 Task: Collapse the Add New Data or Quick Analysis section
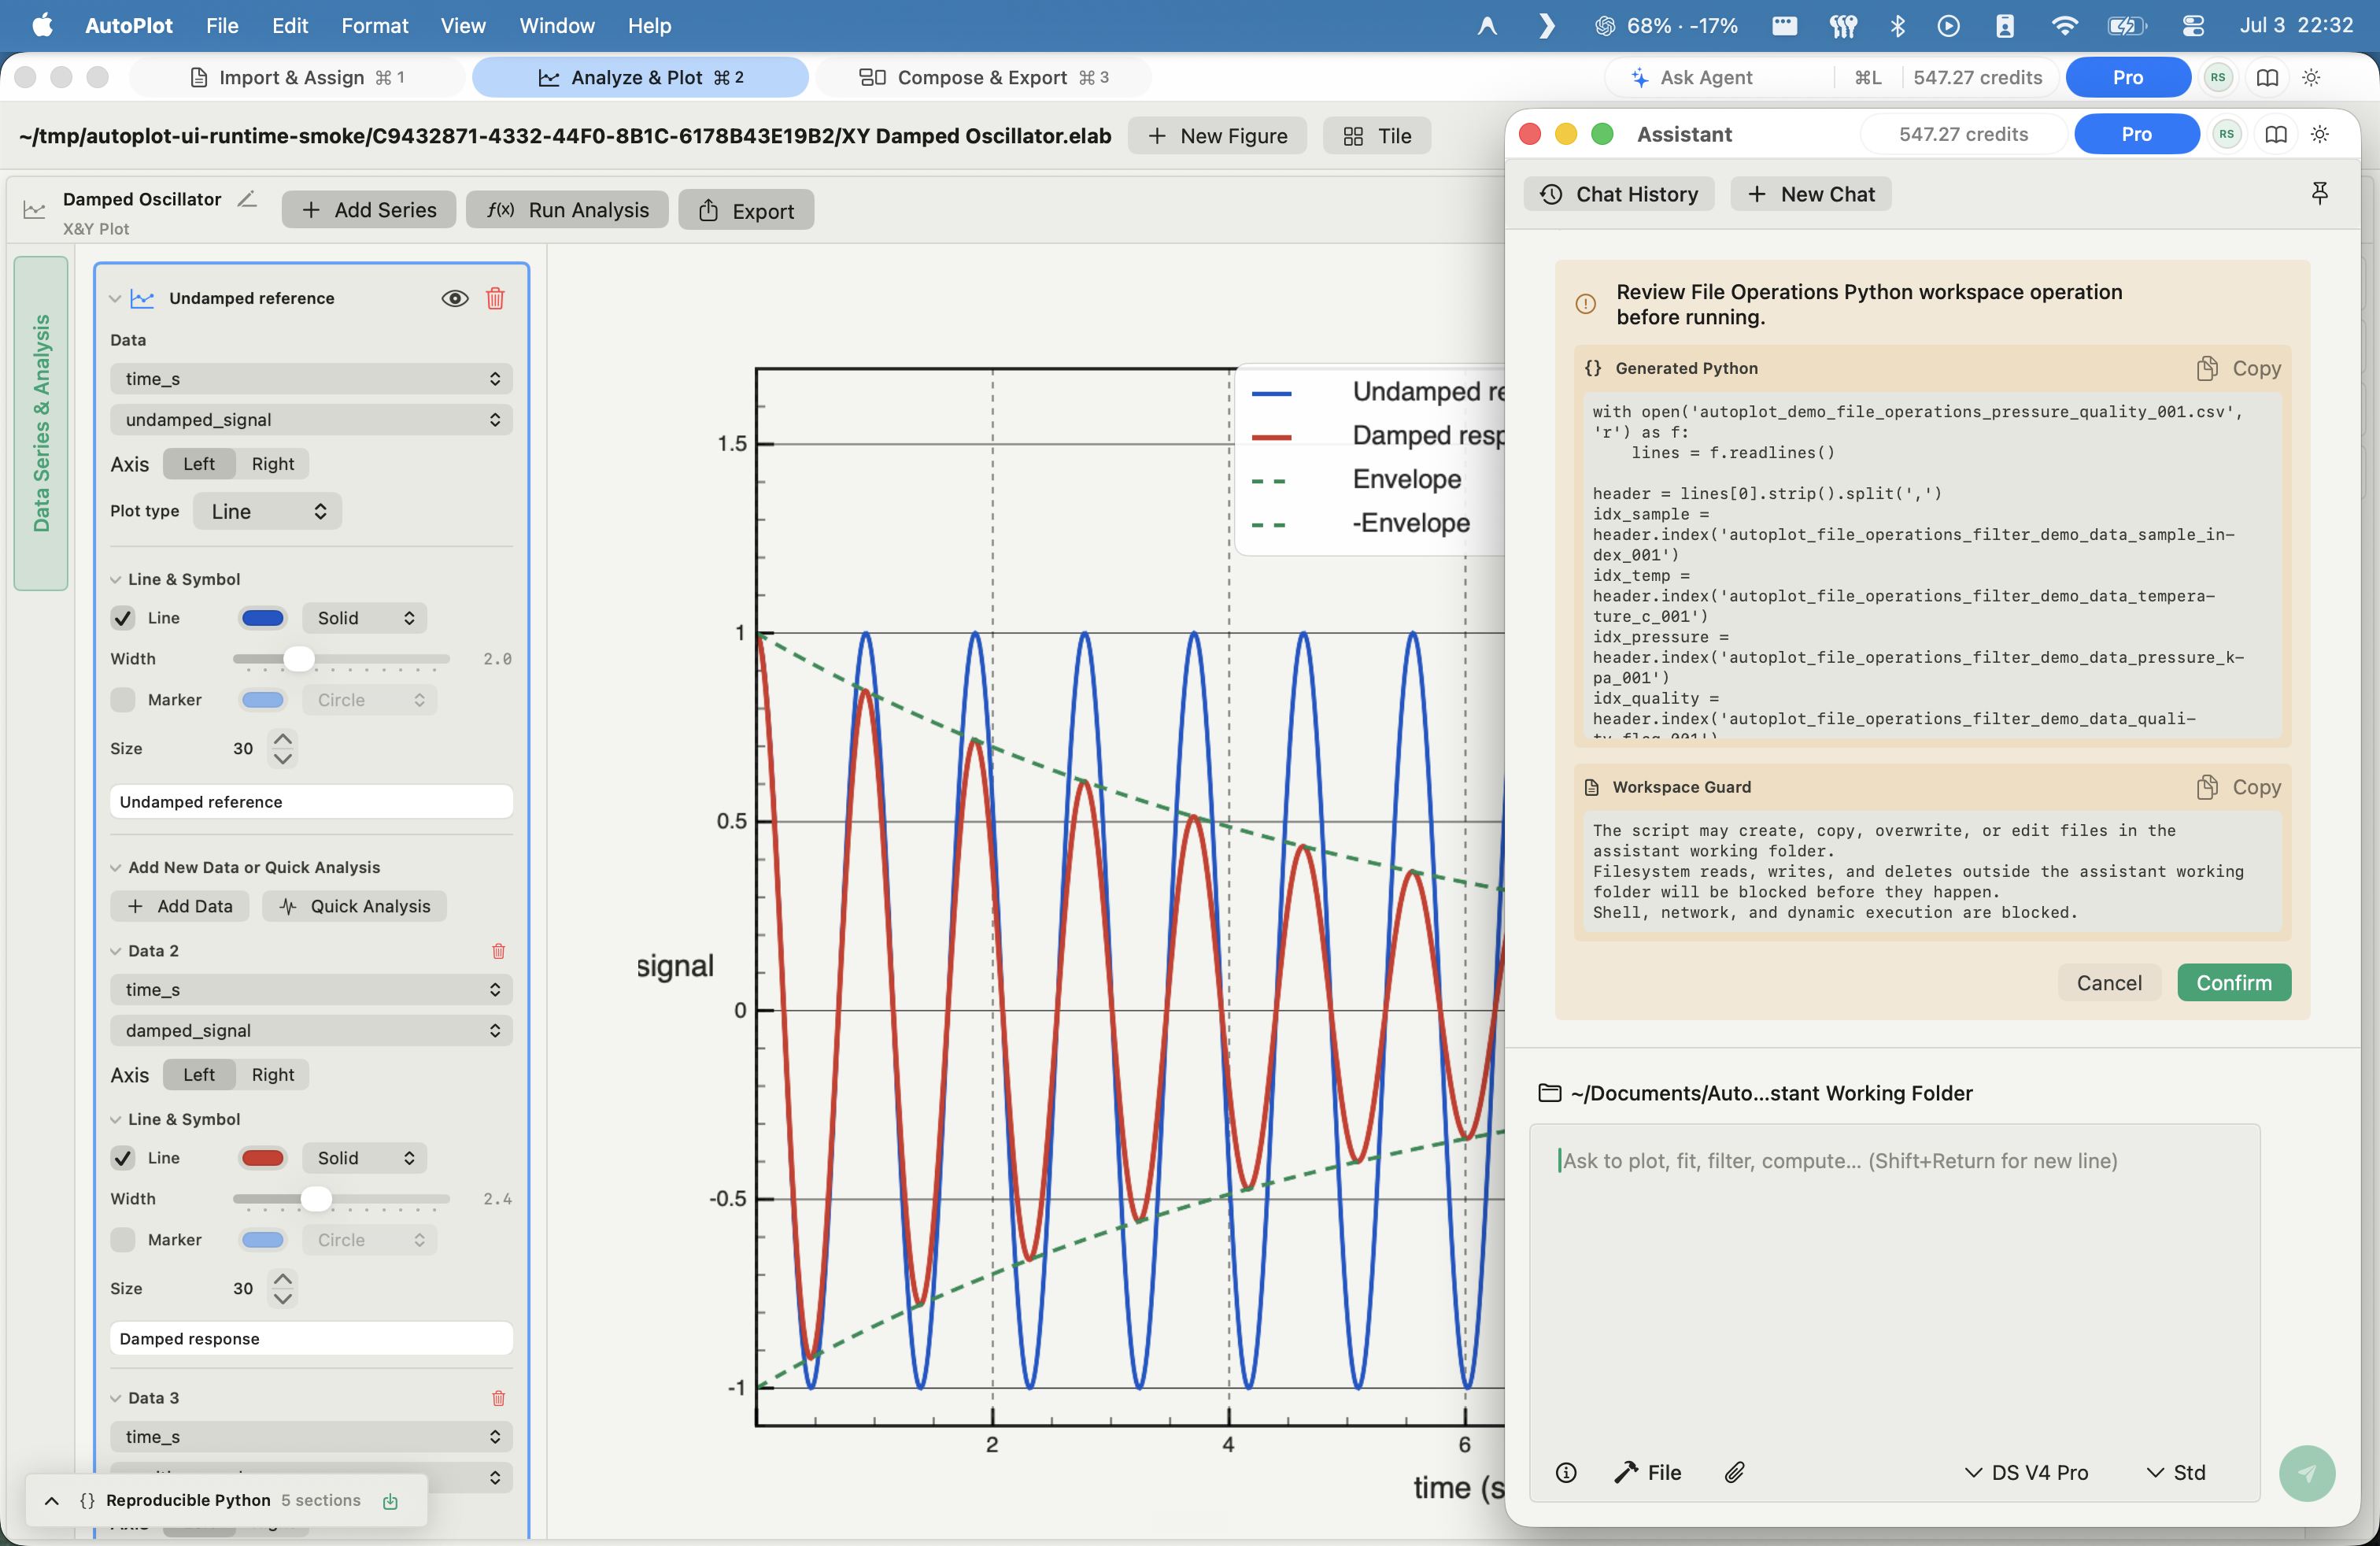pos(115,868)
